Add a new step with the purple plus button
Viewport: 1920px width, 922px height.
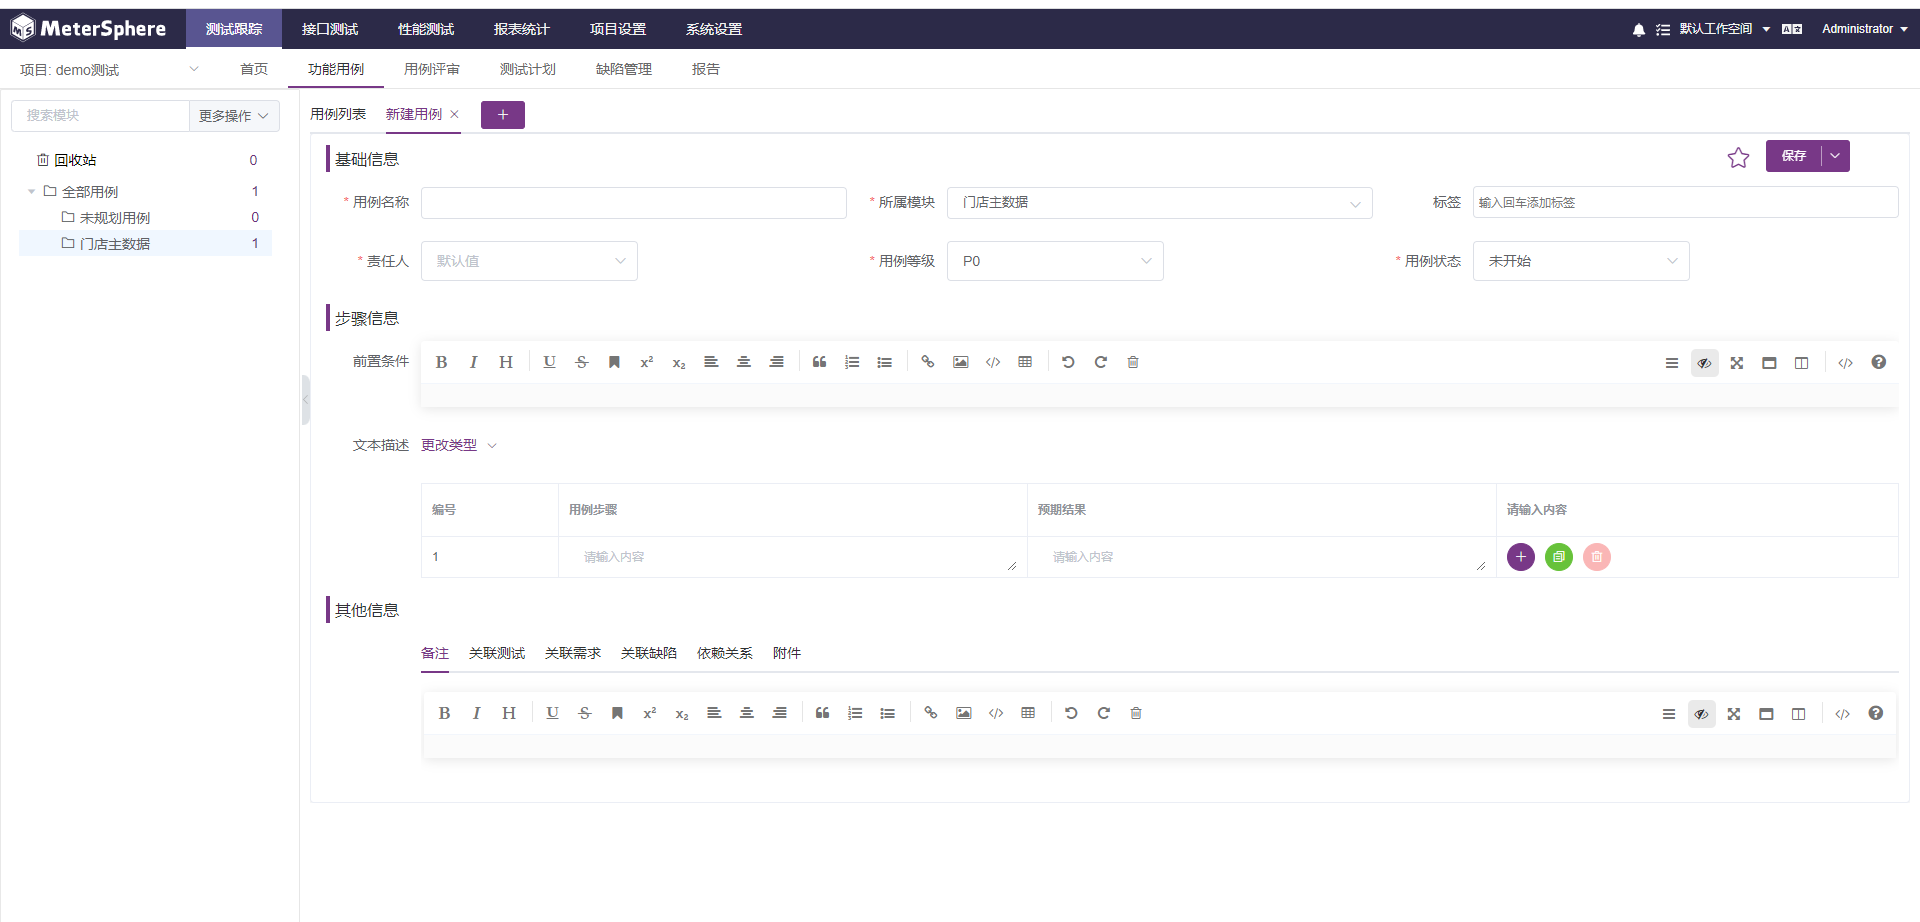(1521, 557)
